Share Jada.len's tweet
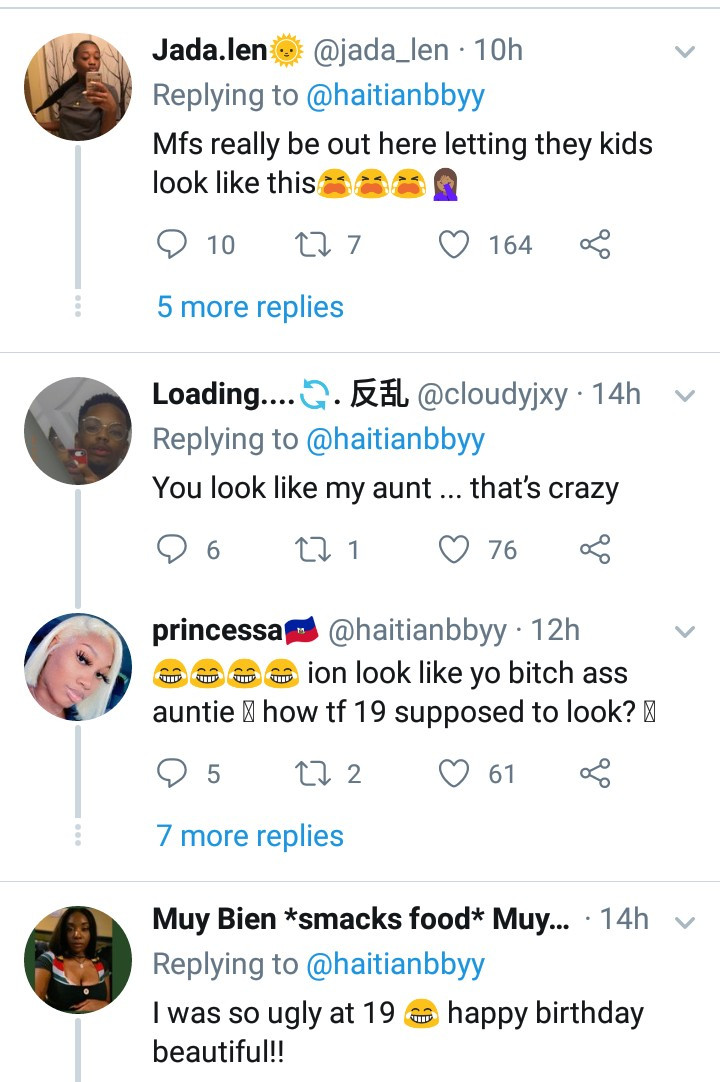This screenshot has height=1082, width=720. tap(595, 245)
